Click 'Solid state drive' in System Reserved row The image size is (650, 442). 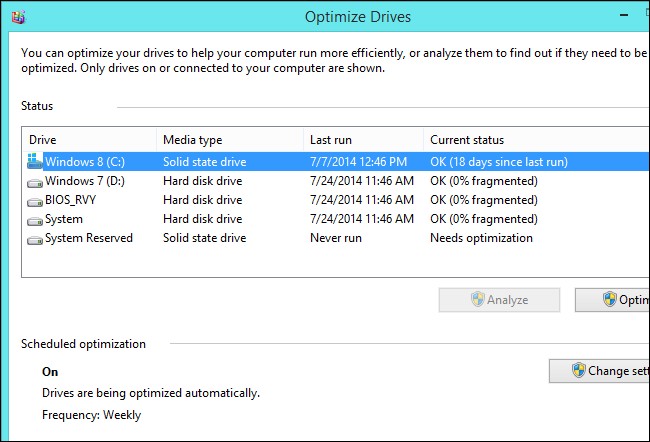(204, 238)
